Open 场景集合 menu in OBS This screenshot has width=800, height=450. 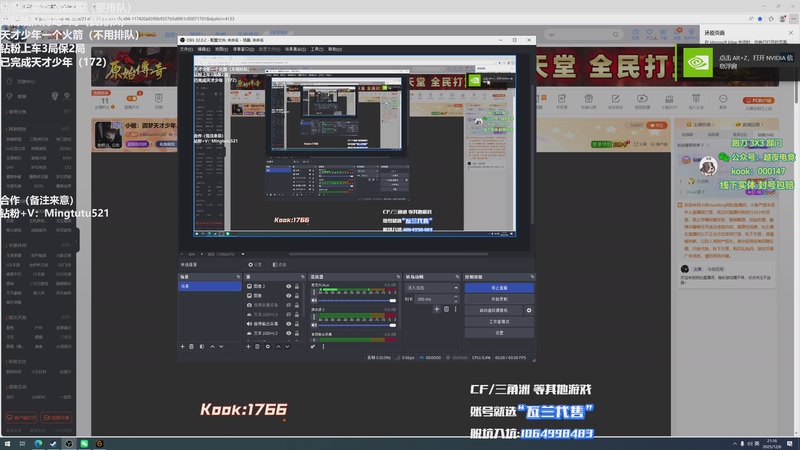coord(295,49)
